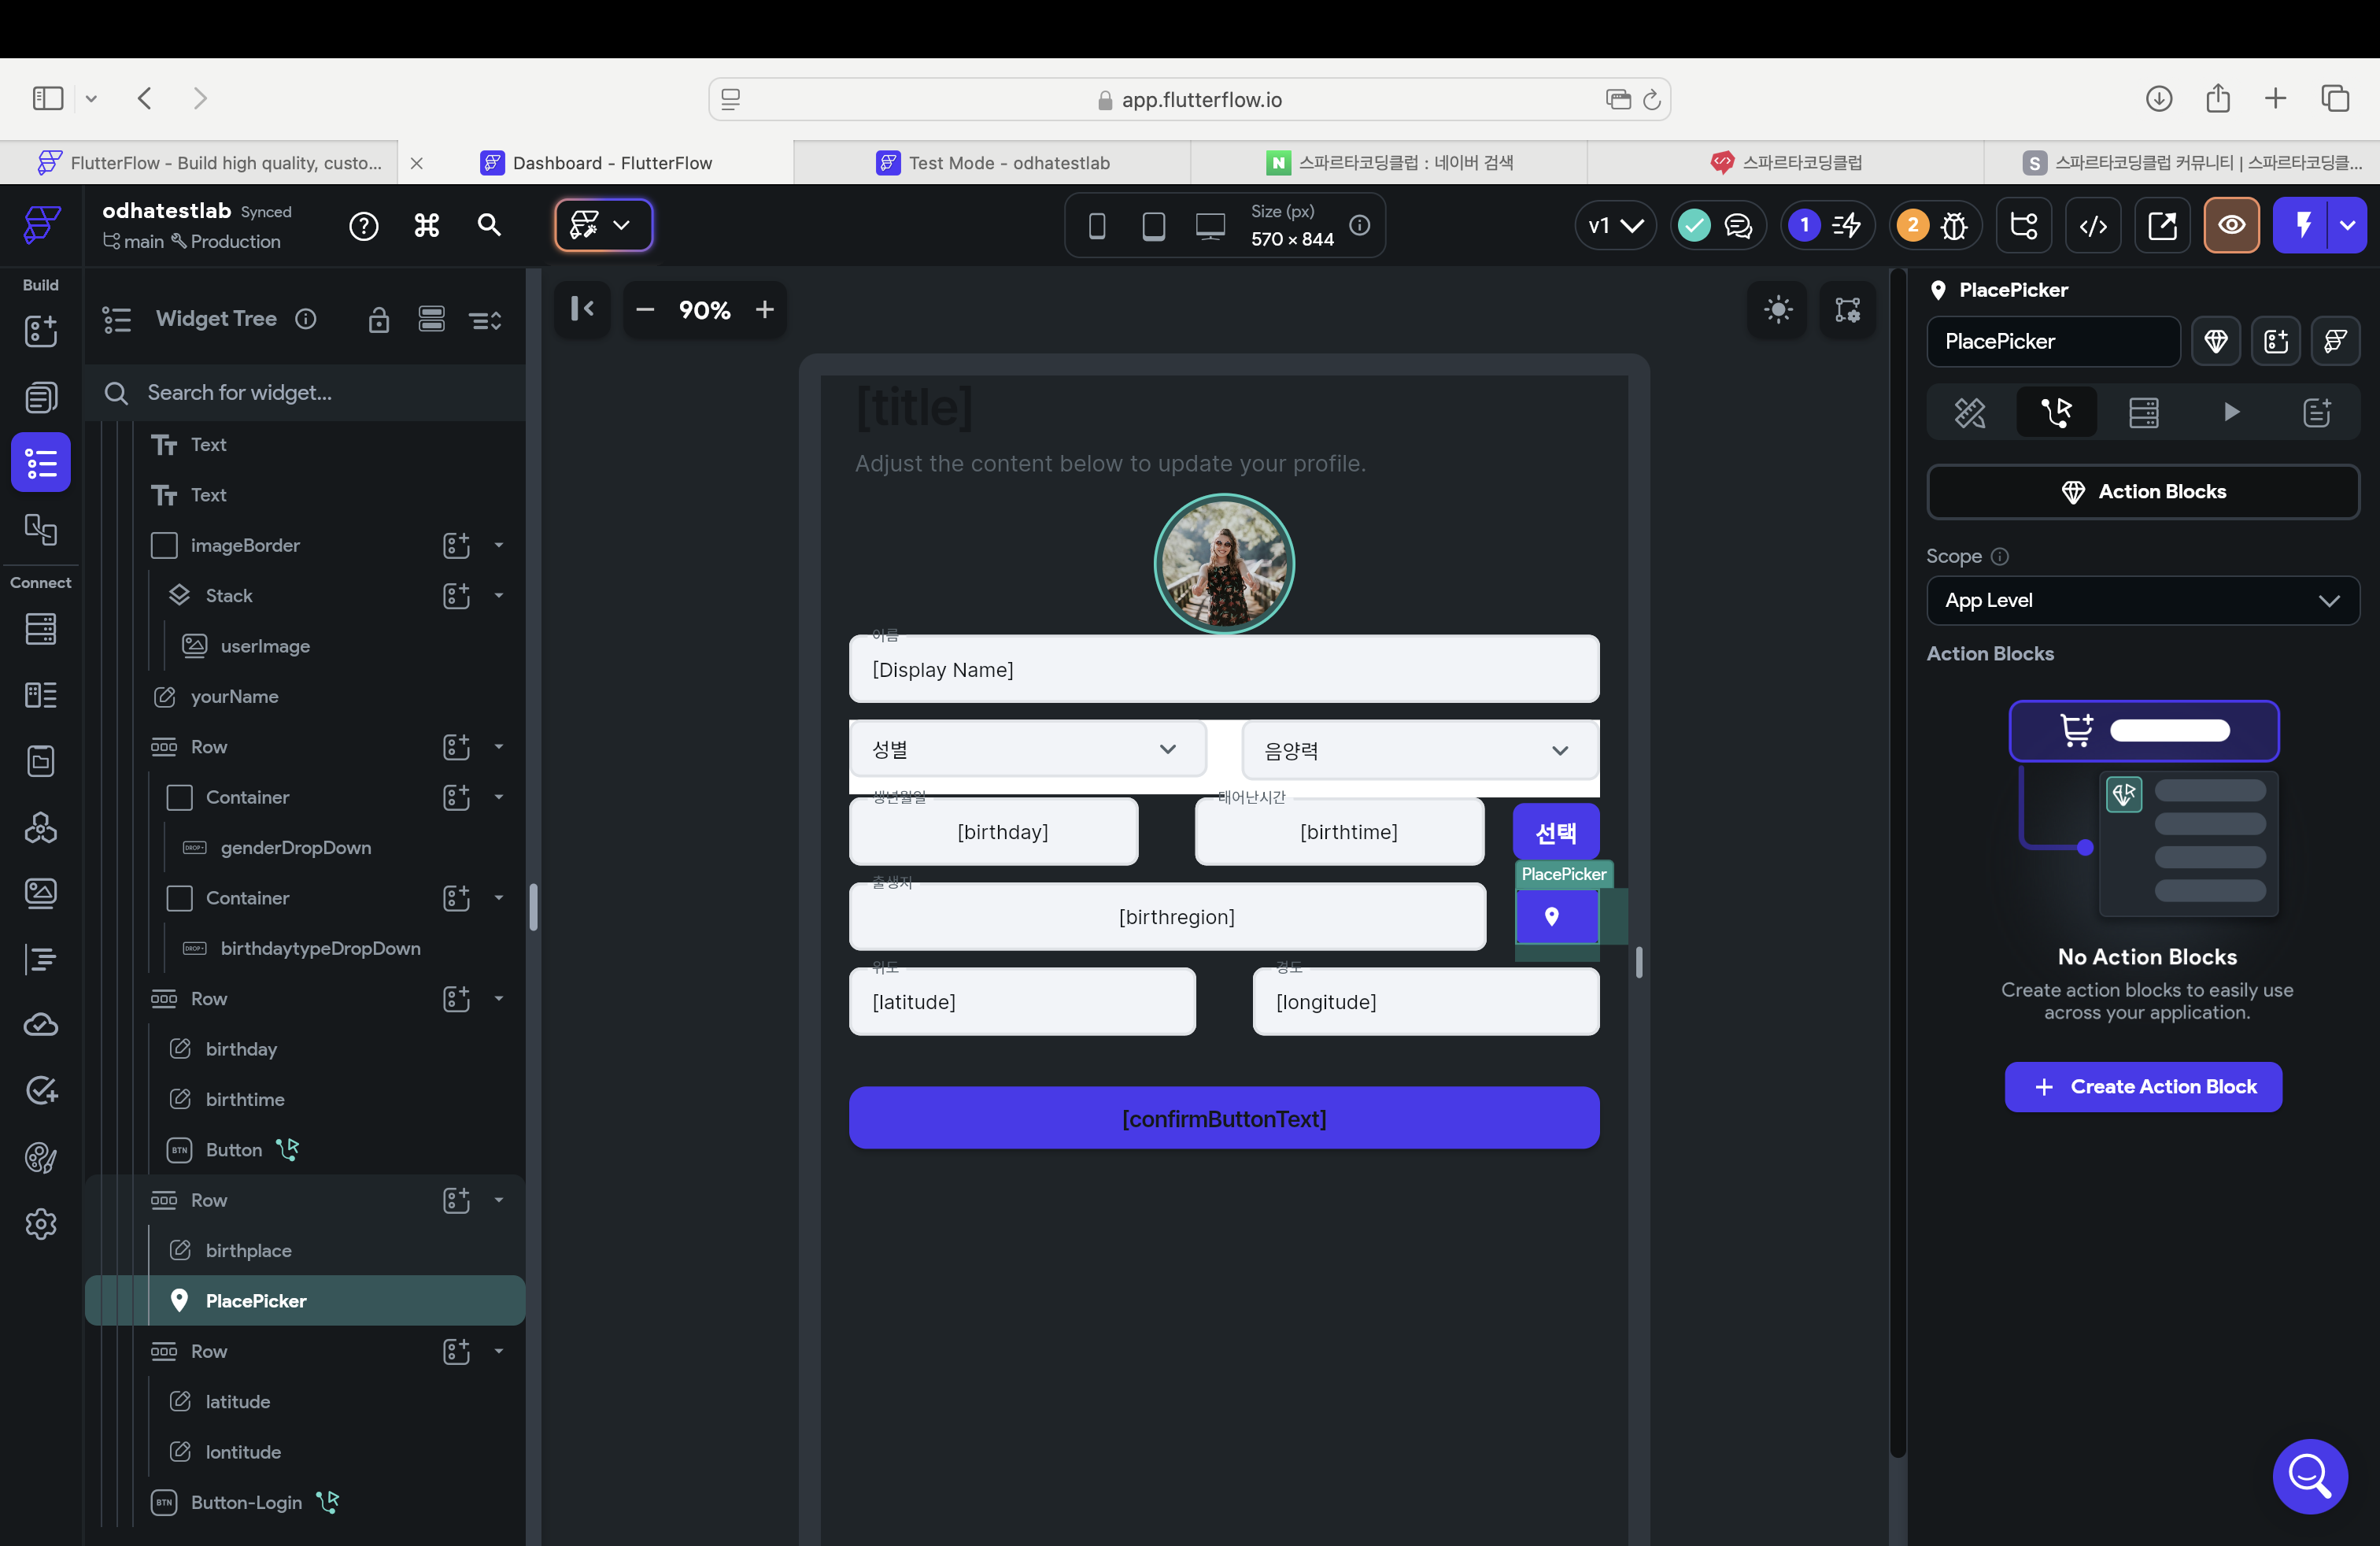Viewport: 2380px width, 1546px height.
Task: Collapse the imageBorder tree node arrow
Action: click(499, 546)
